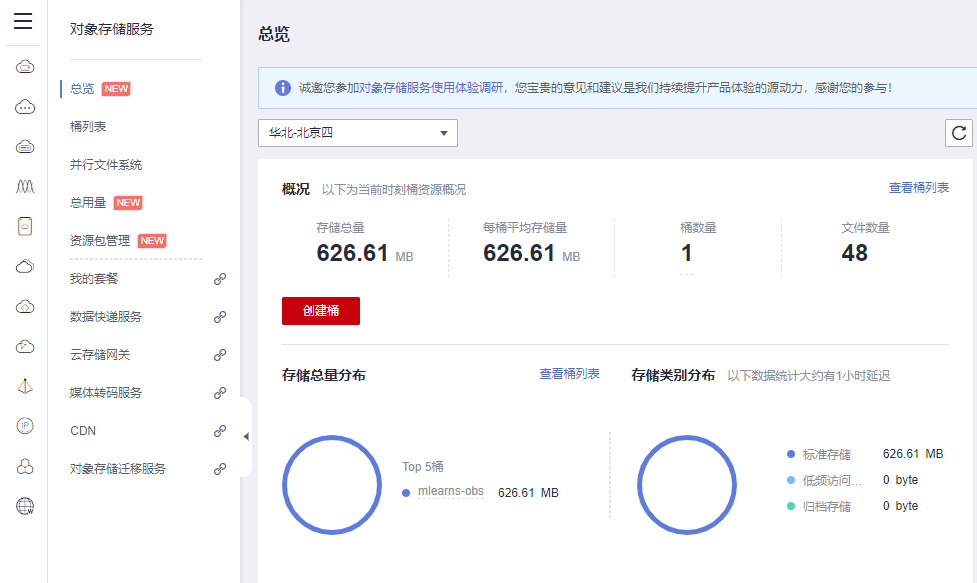Click the blue 标准存储 legend dot
Image resolution: width=977 pixels, height=583 pixels.
point(793,454)
